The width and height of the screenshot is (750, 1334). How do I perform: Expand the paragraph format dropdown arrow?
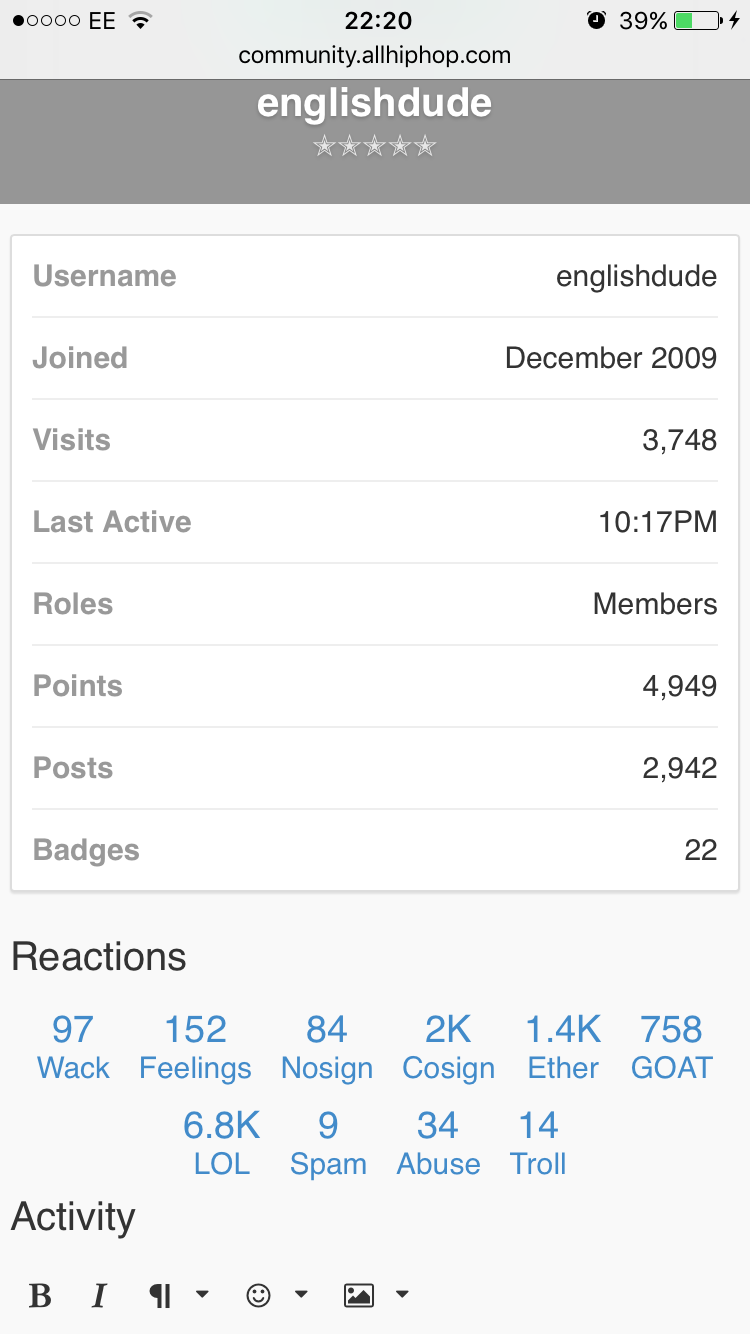(x=202, y=1295)
